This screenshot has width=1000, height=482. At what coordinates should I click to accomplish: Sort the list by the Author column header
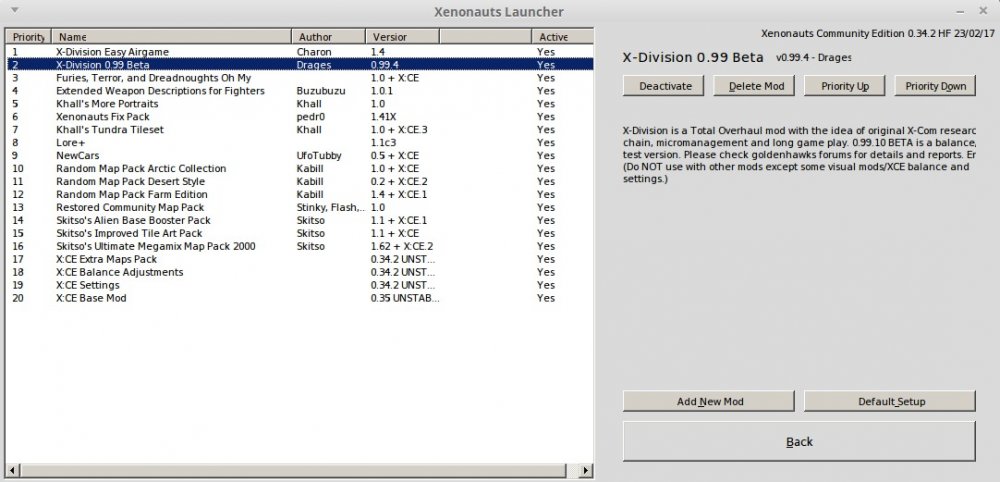[x=328, y=37]
